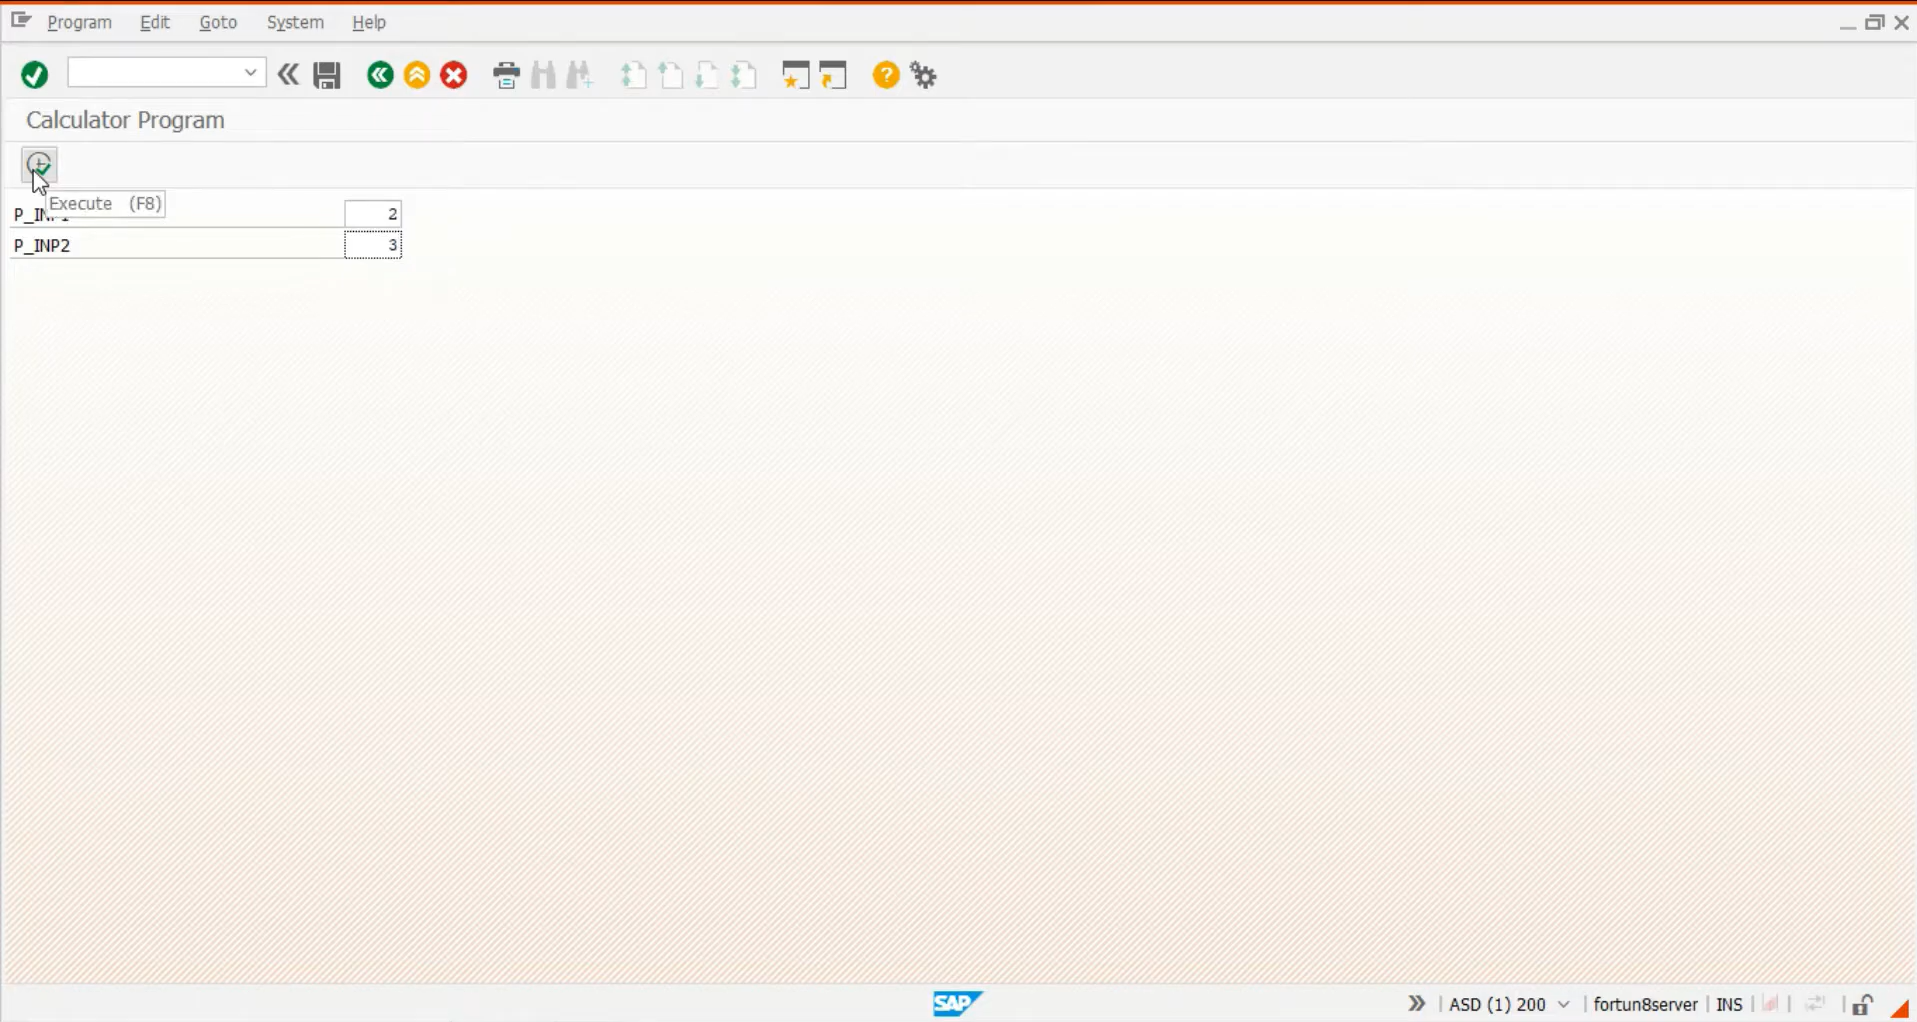Open the Help menu
1917x1022 pixels.
click(369, 22)
